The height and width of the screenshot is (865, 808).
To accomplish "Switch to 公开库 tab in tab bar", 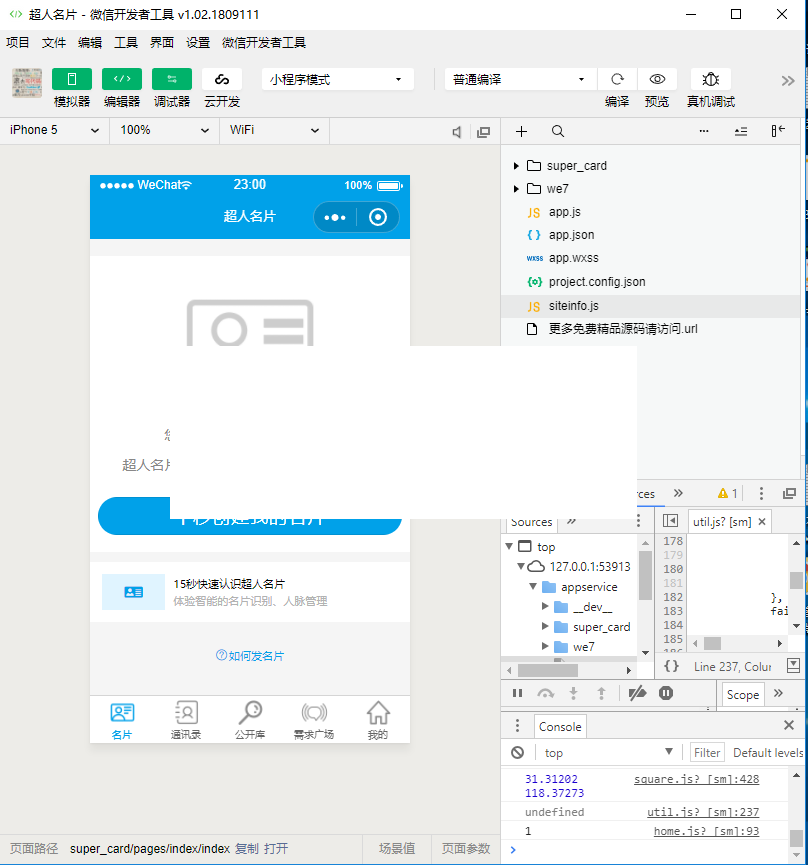I will coord(250,720).
